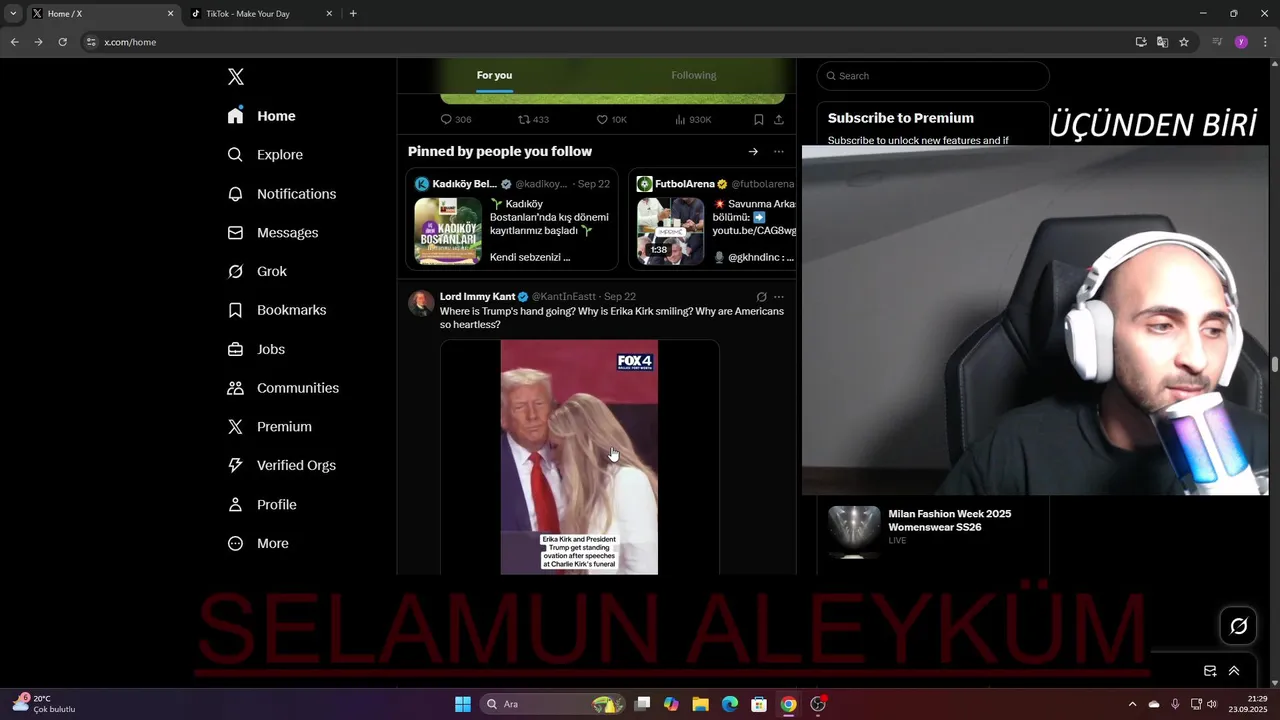This screenshot has height=720, width=1280.
Task: Click the arrow next to Pinned by people
Action: coord(753,152)
